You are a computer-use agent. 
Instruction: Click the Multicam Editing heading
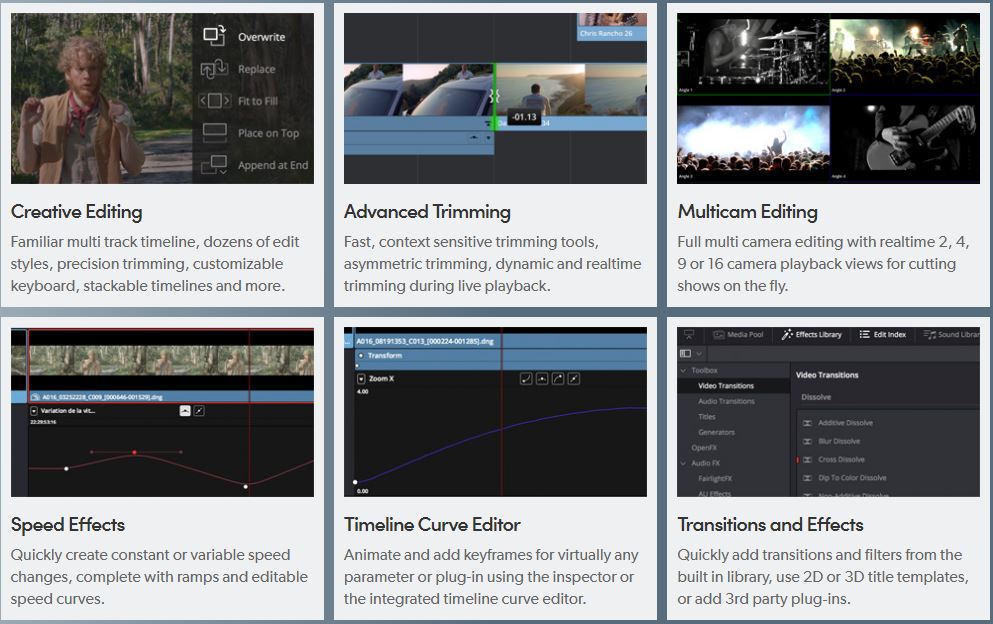[x=747, y=212]
